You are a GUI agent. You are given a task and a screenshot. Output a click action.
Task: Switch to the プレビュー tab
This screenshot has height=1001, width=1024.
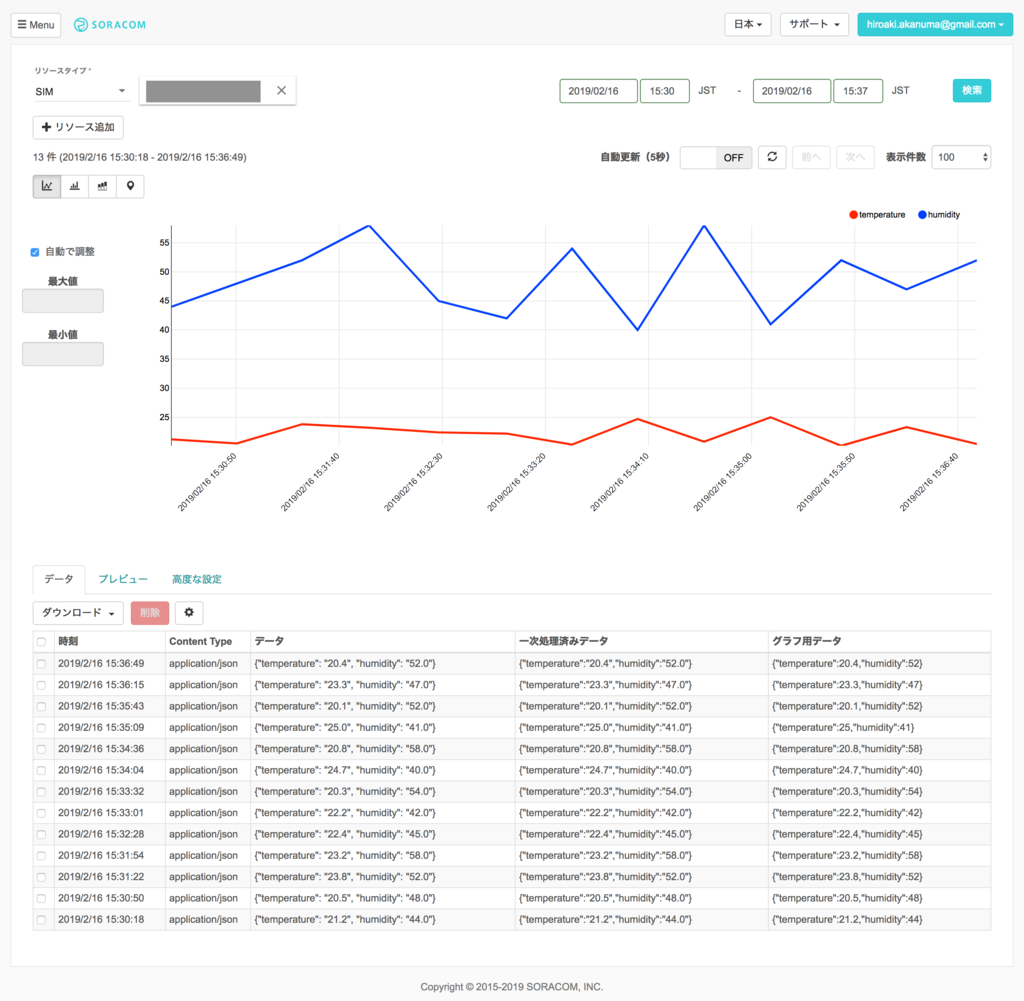(123, 579)
